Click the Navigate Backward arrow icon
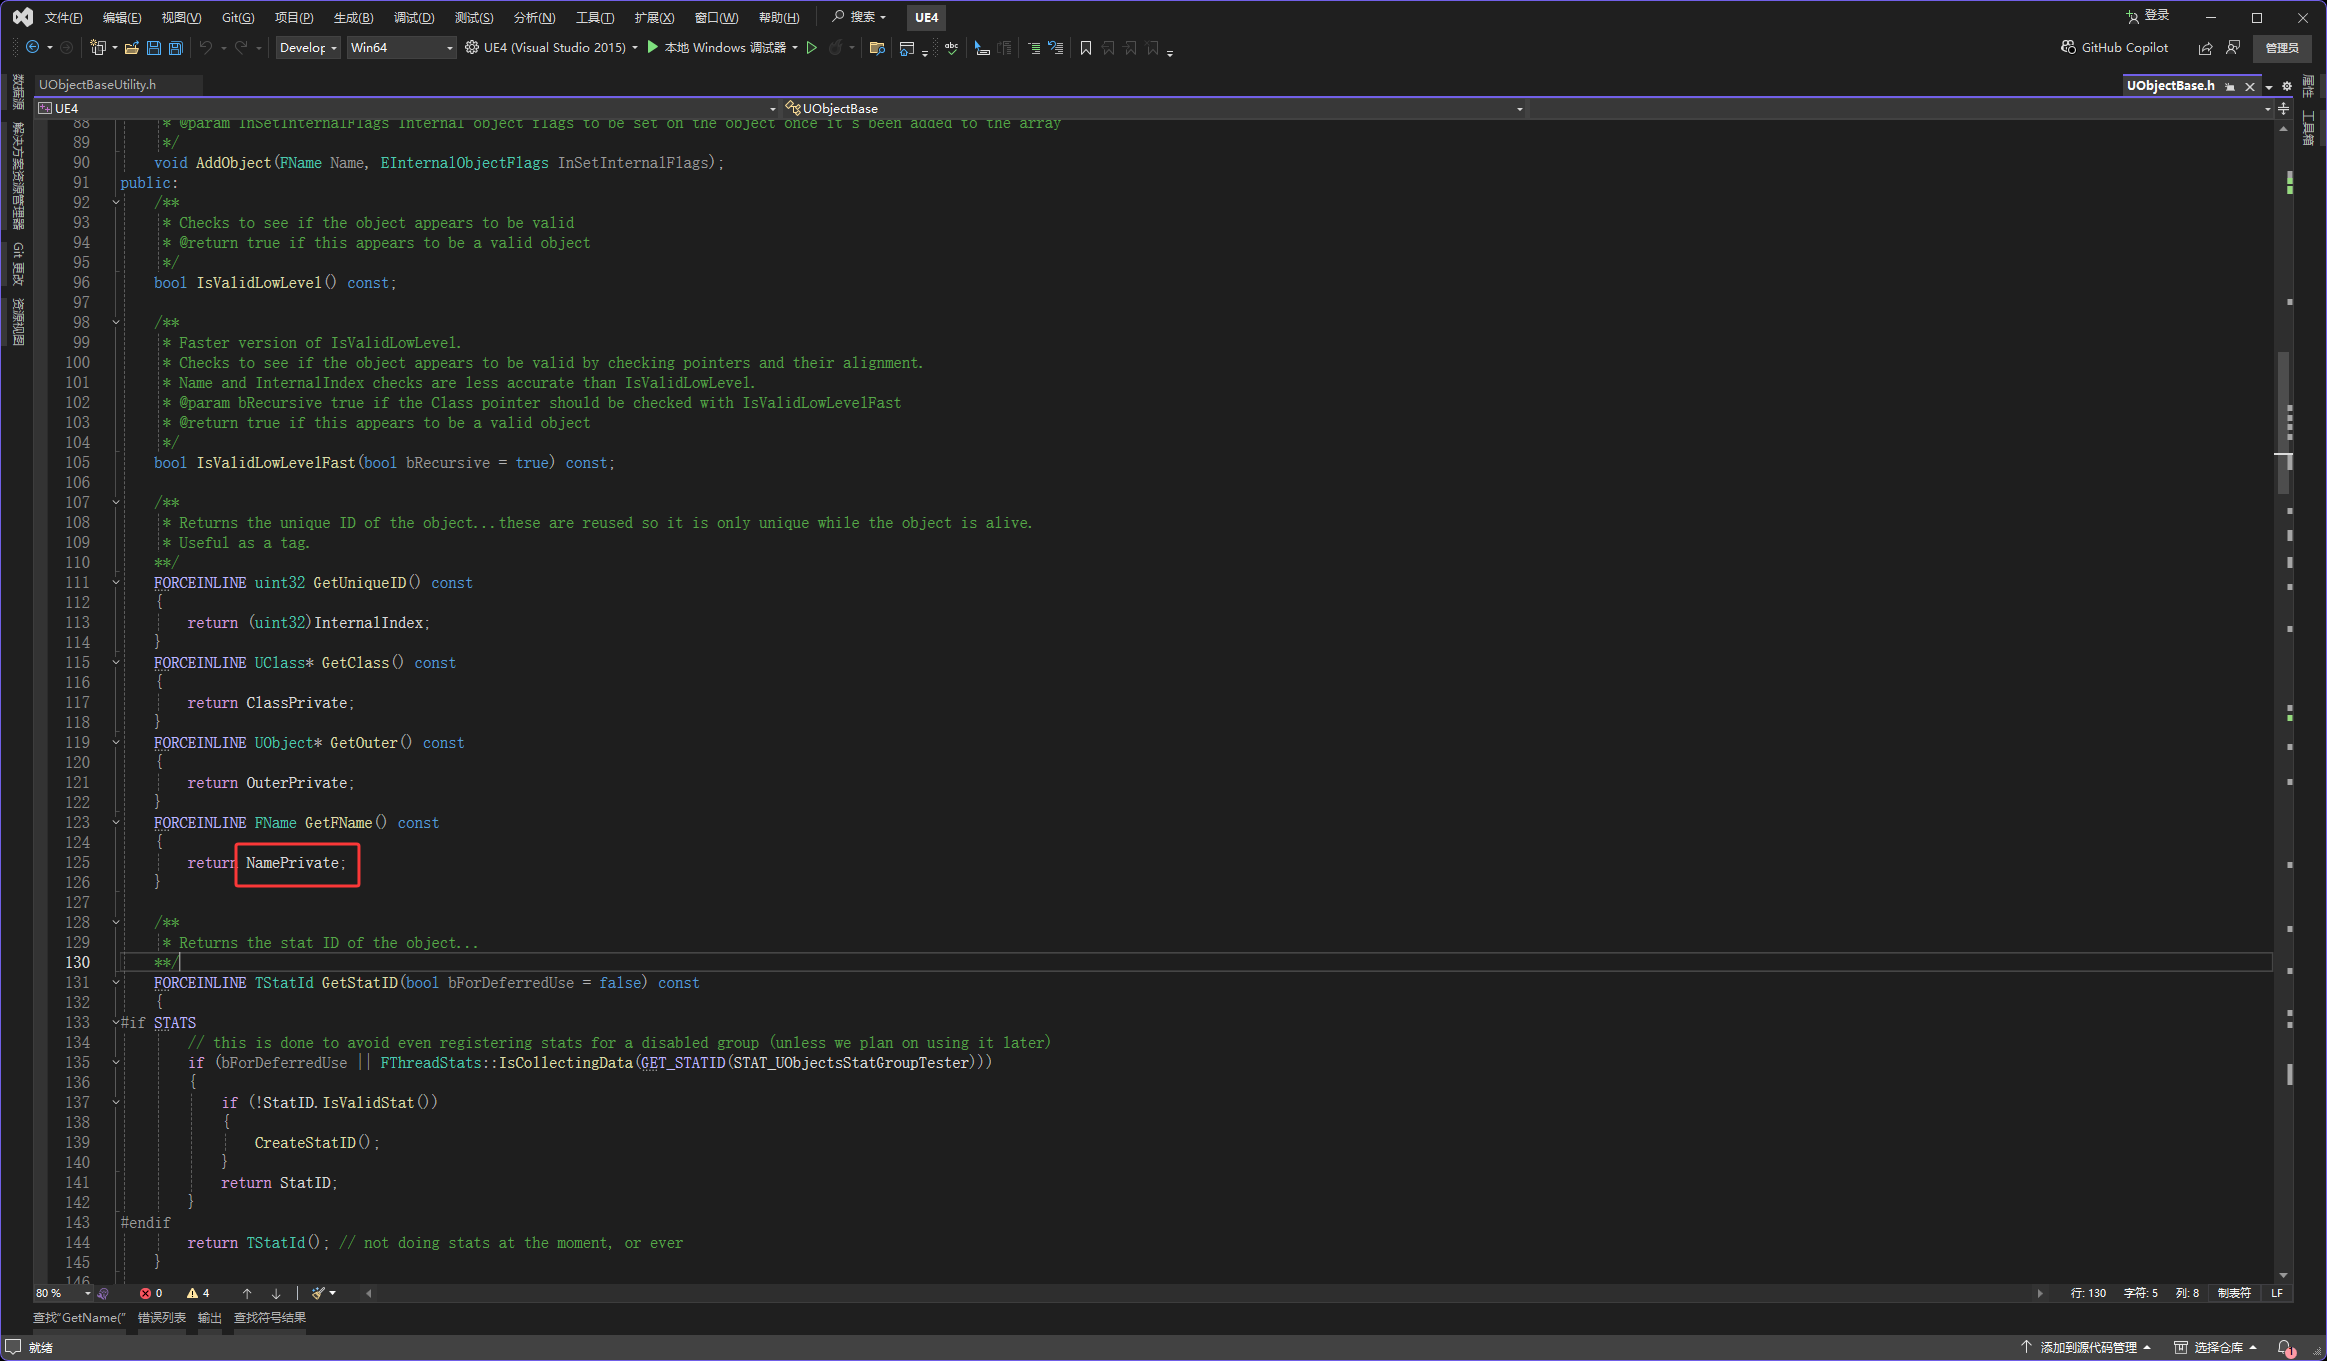This screenshot has width=2327, height=1361. [32, 48]
